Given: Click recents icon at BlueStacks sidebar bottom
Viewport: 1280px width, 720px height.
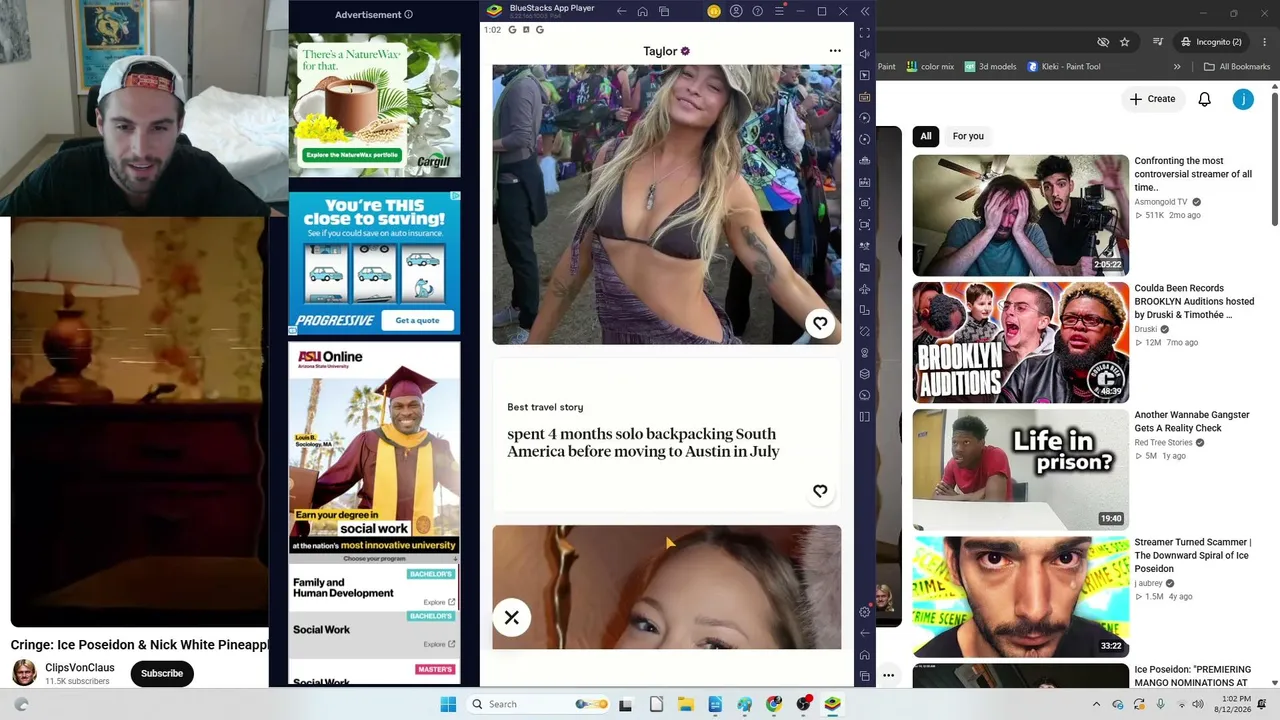Looking at the screenshot, I should click(865, 676).
